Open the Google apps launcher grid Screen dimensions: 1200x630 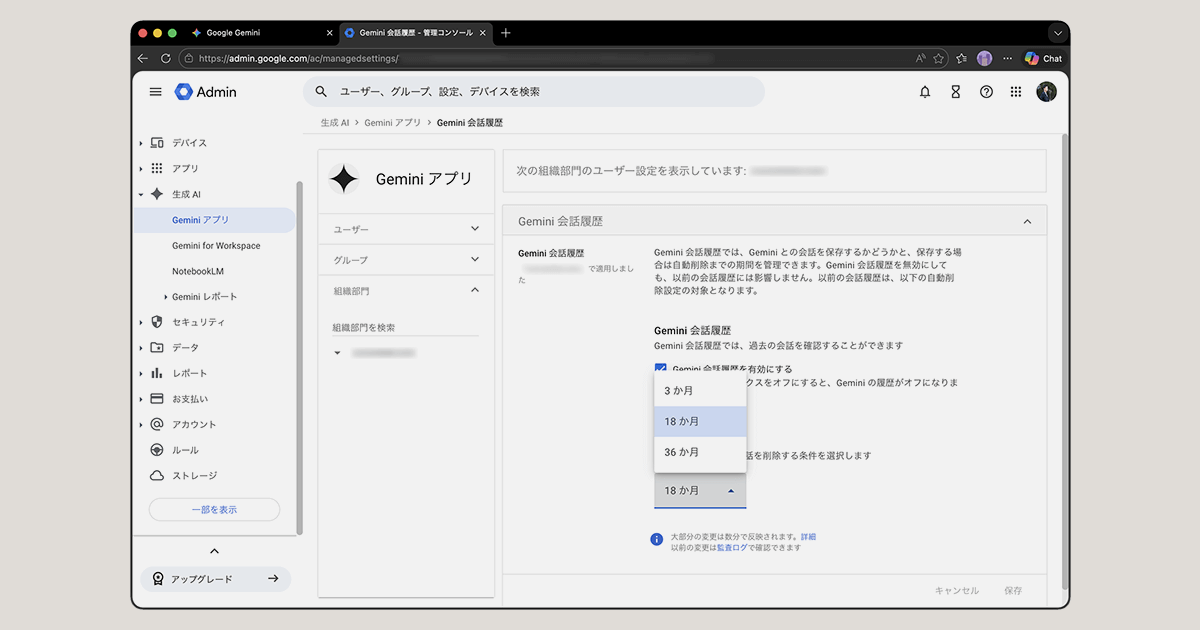pyautogui.click(x=1016, y=91)
